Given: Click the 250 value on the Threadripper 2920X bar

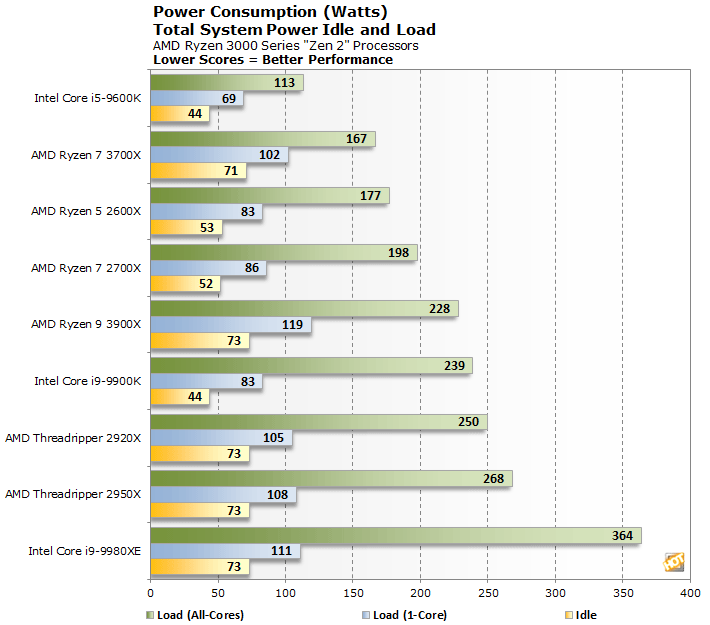Looking at the screenshot, I should 469,422.
